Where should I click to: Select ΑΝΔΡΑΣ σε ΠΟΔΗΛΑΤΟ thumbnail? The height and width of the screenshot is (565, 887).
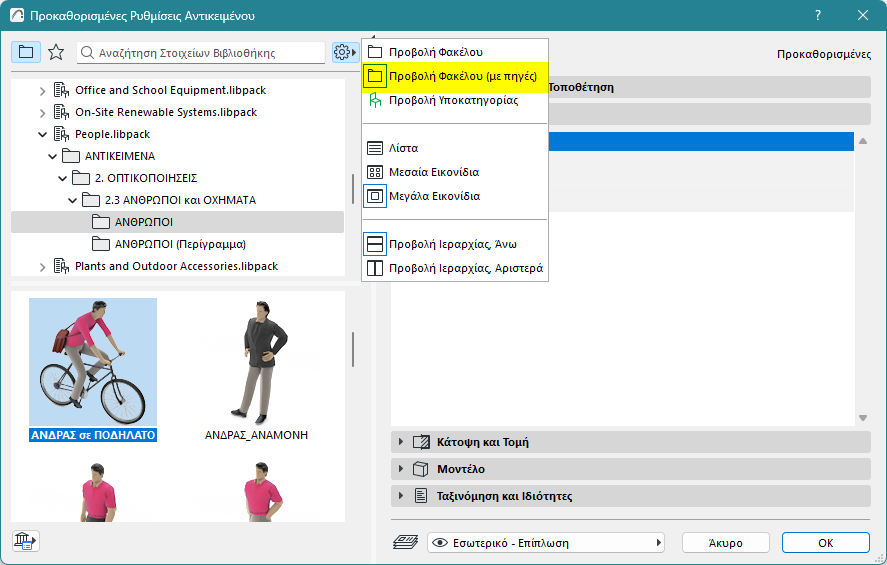click(93, 370)
